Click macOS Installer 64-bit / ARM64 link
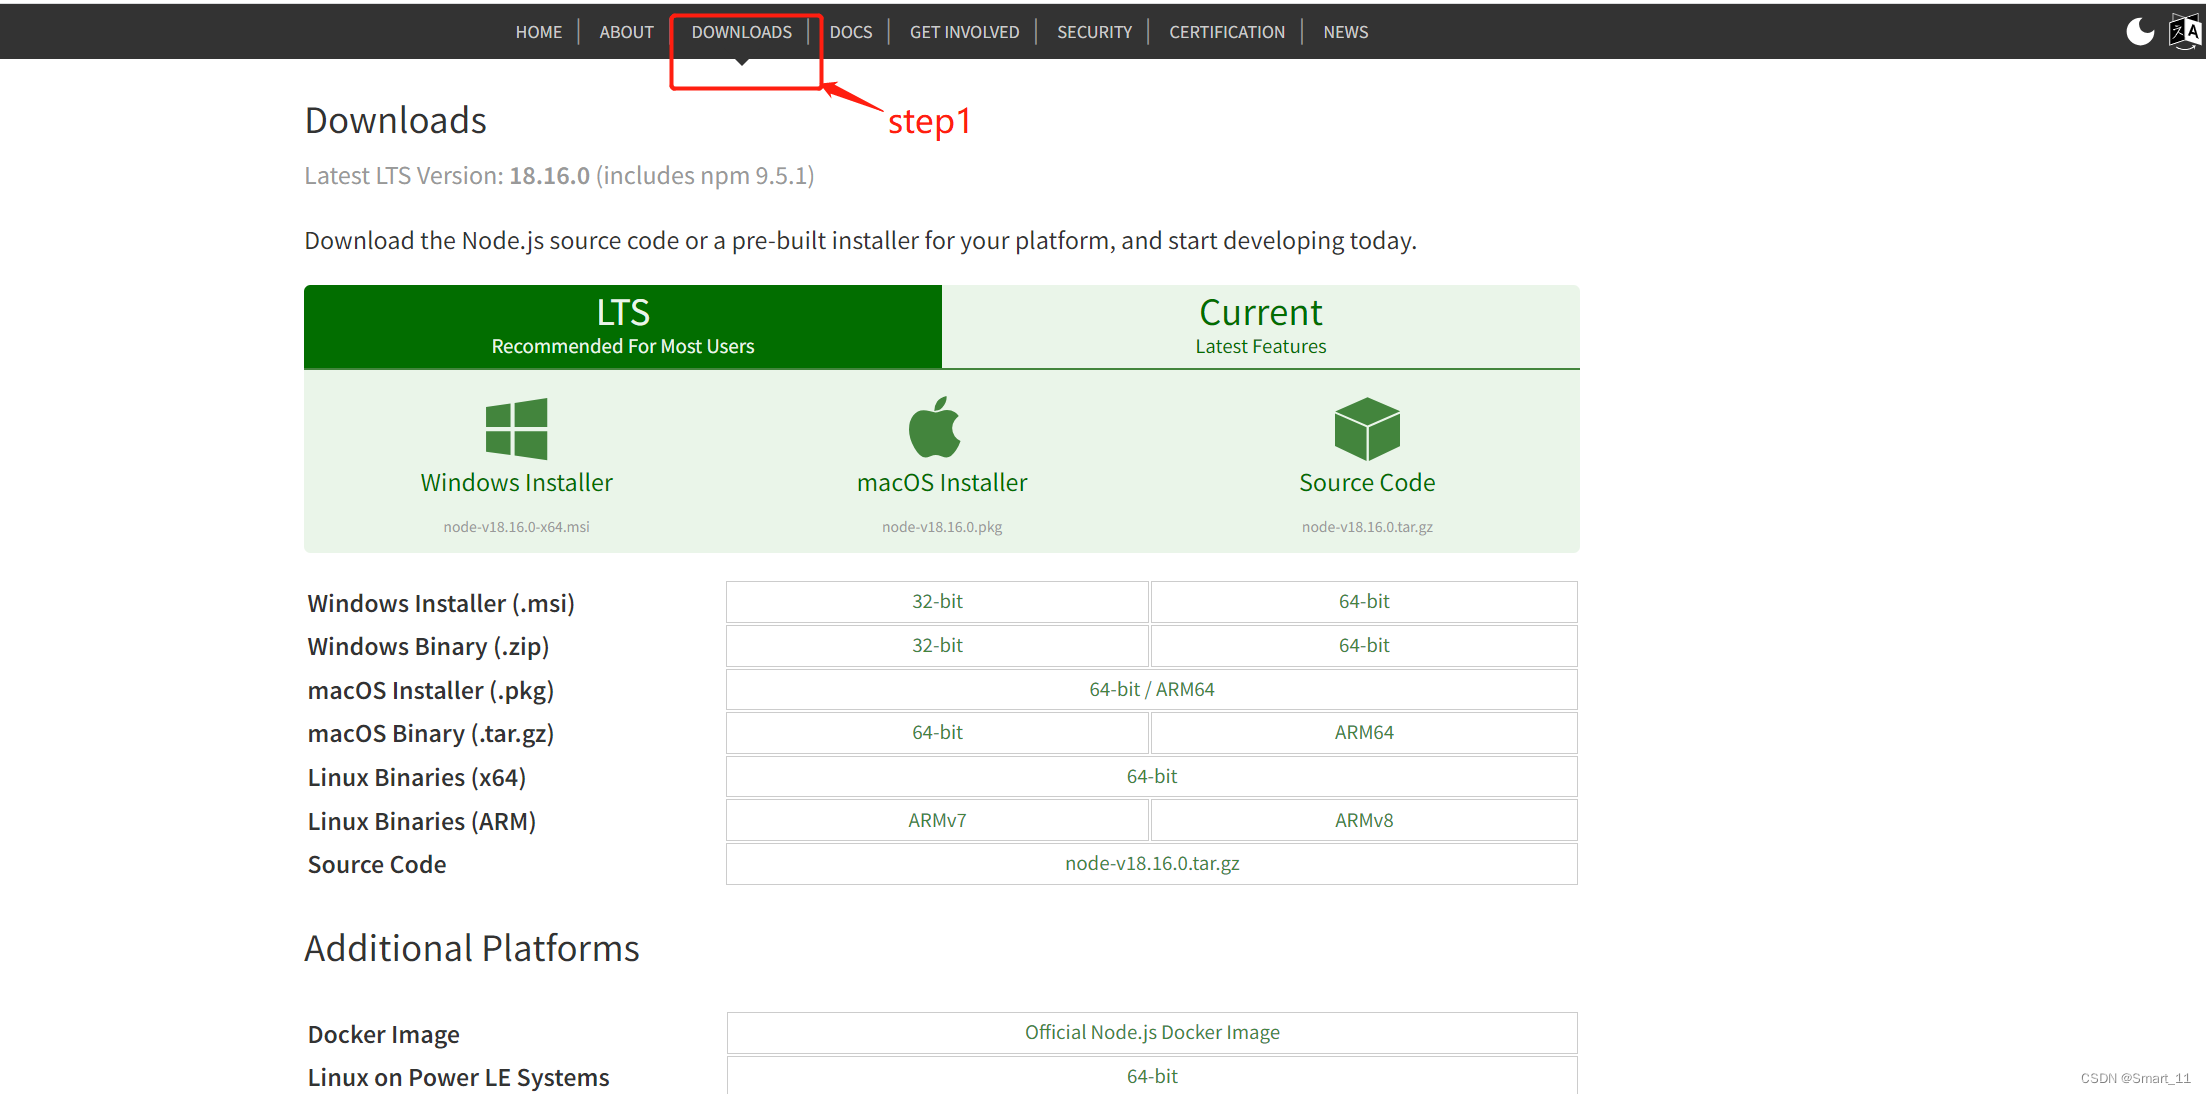Screen dimensions: 2206x1094 [1151, 690]
